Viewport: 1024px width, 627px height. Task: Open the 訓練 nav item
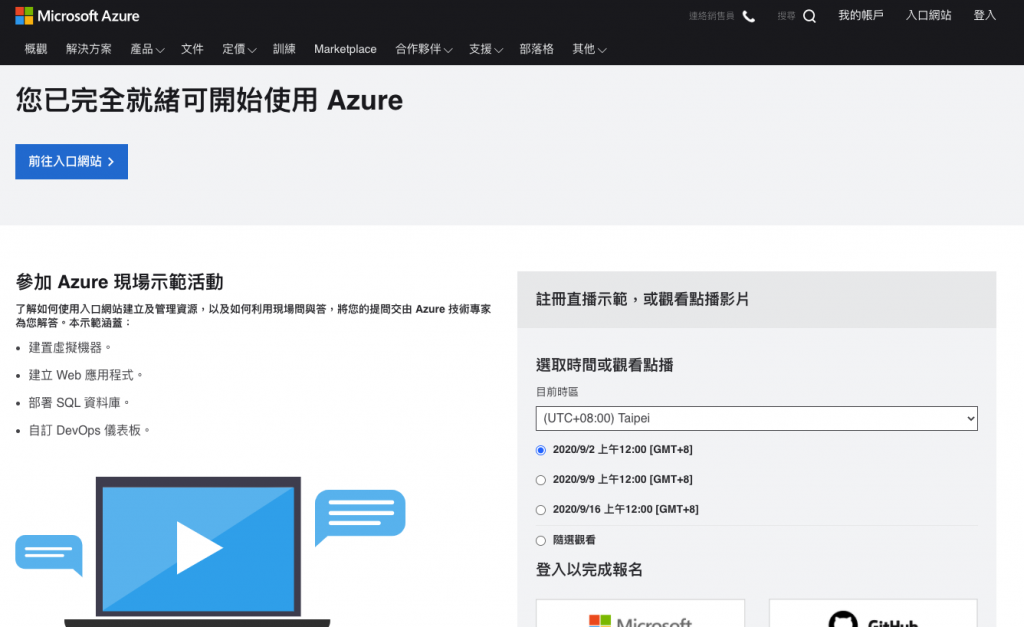point(284,49)
